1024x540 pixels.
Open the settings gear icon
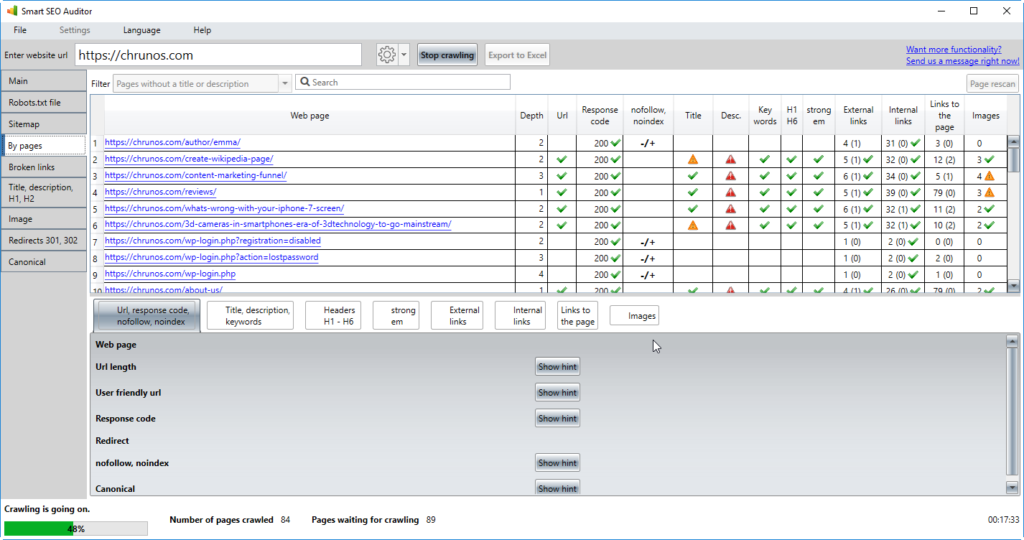(387, 55)
